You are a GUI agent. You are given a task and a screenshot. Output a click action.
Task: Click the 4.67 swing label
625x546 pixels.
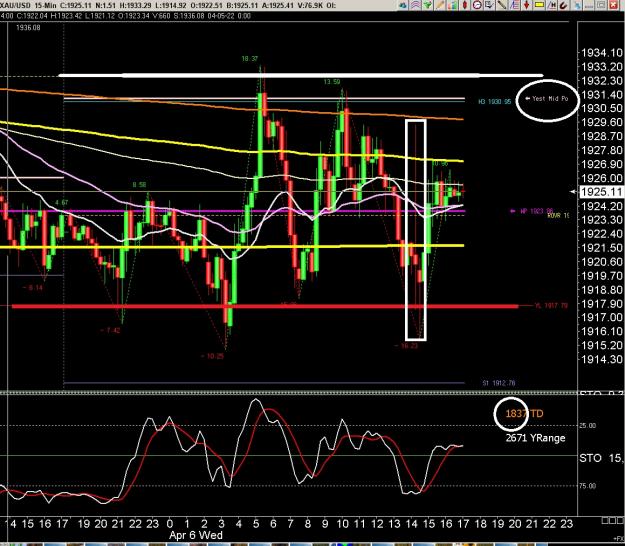point(62,202)
